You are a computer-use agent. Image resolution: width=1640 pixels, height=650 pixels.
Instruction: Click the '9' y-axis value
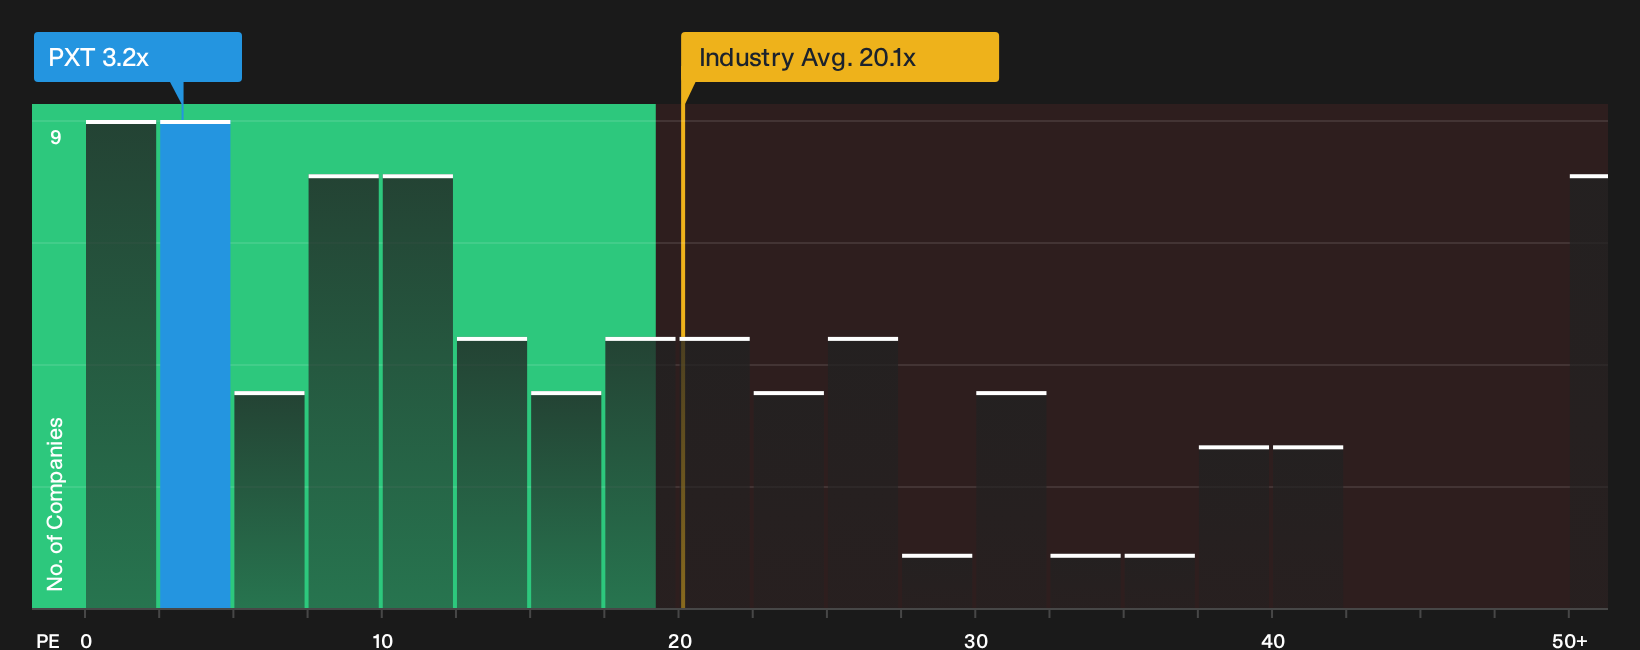(x=56, y=137)
